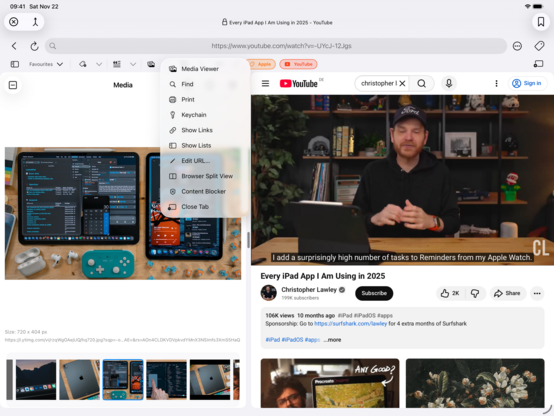The height and width of the screenshot is (416, 554).
Task: Tap the pin icon beside the close button
Action: tap(35, 22)
